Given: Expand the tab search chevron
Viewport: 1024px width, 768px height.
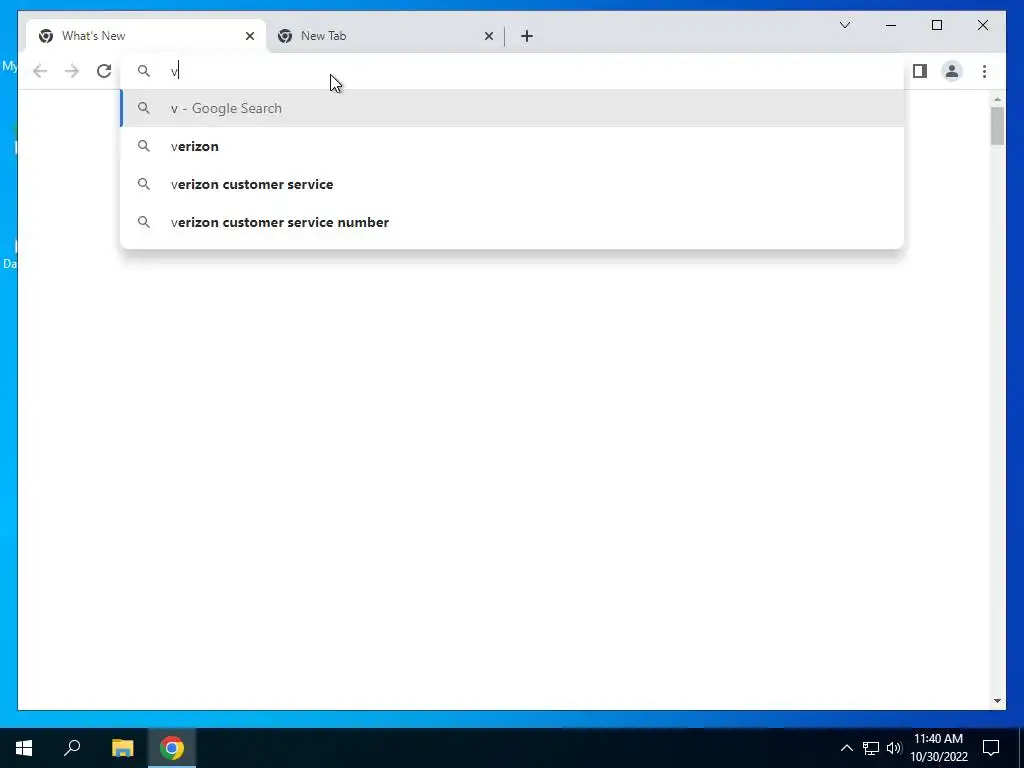Looking at the screenshot, I should [844, 25].
